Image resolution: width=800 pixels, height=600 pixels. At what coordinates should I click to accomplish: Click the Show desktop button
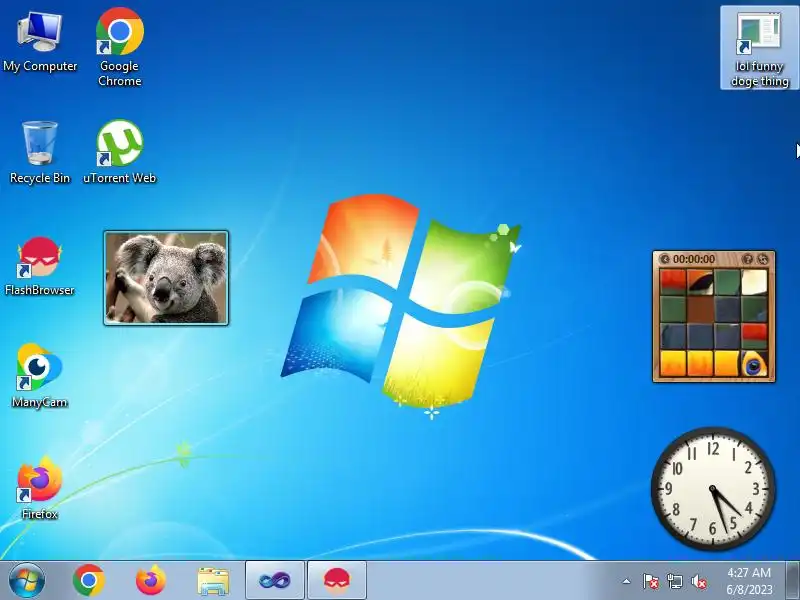tap(793, 581)
